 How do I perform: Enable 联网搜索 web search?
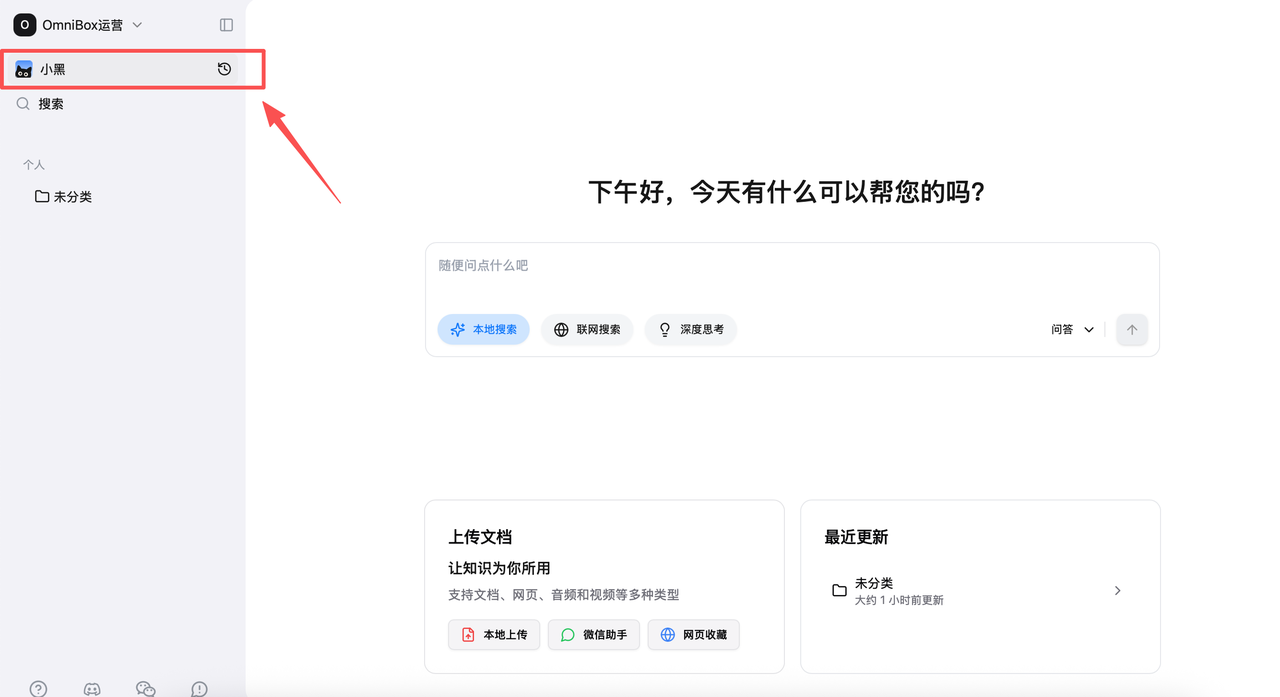point(587,329)
